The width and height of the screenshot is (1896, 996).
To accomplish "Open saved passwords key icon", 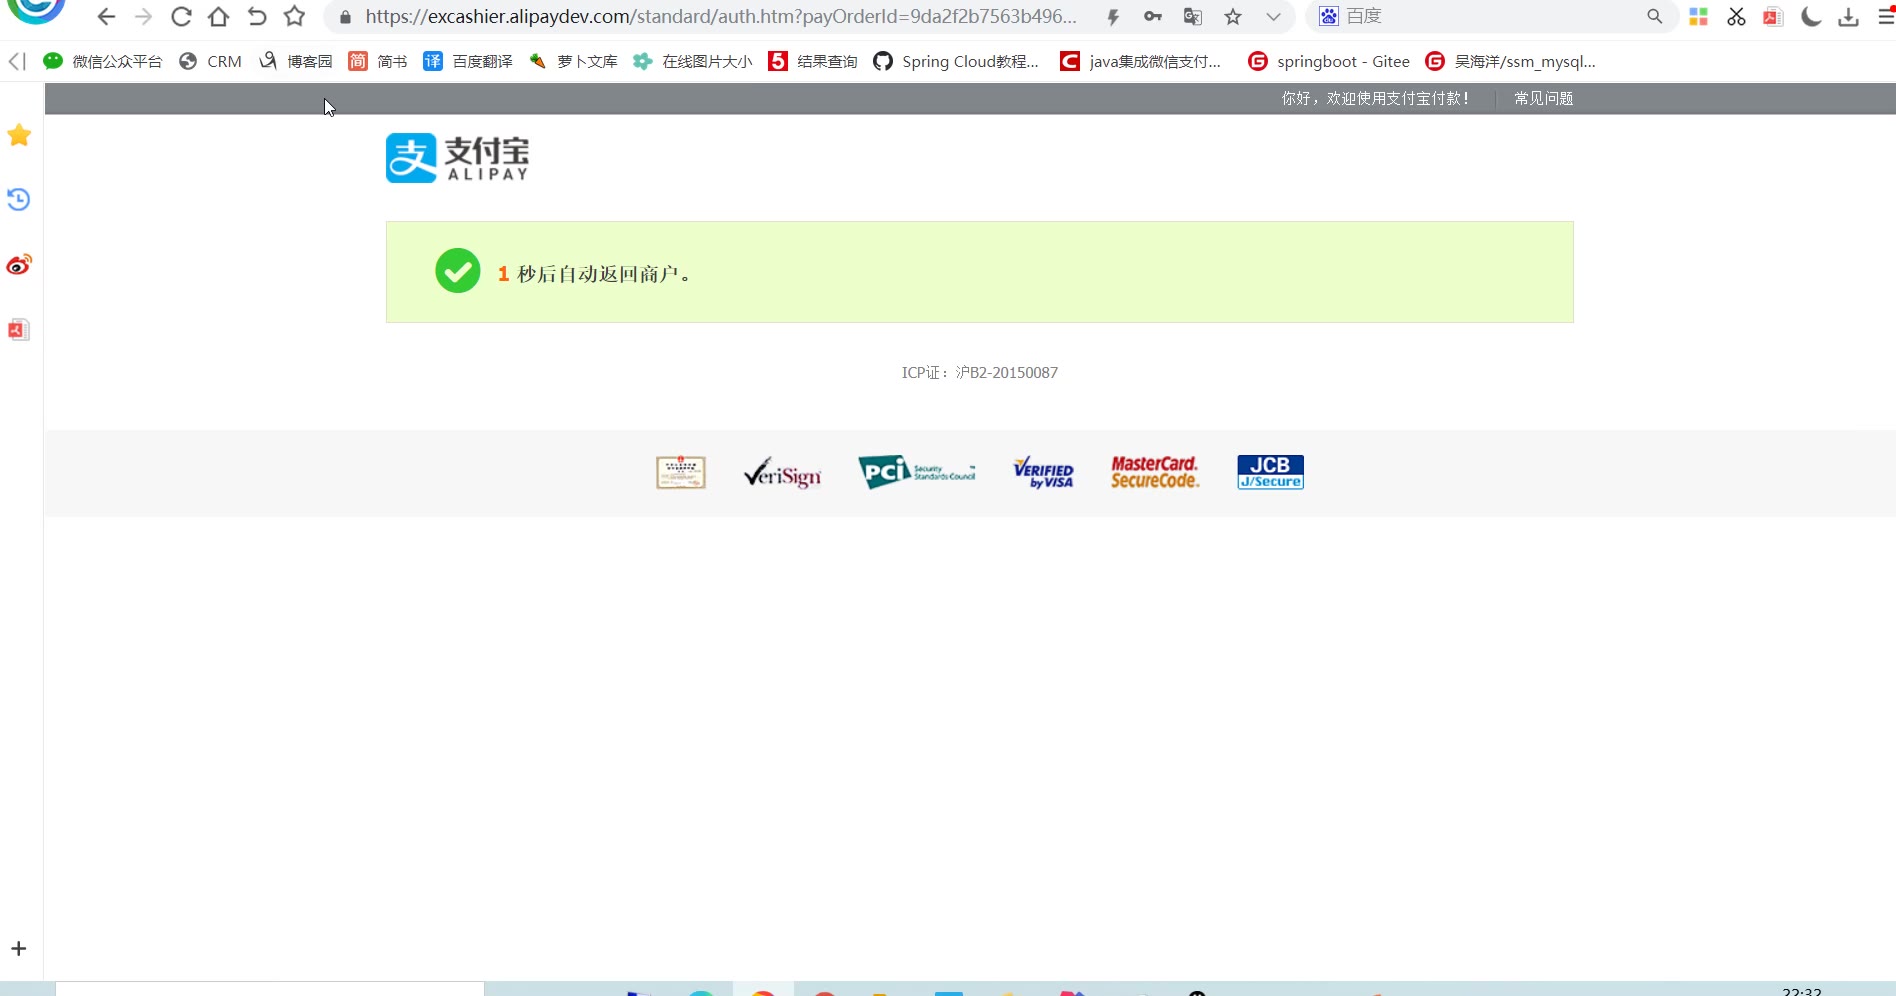I will [1153, 17].
